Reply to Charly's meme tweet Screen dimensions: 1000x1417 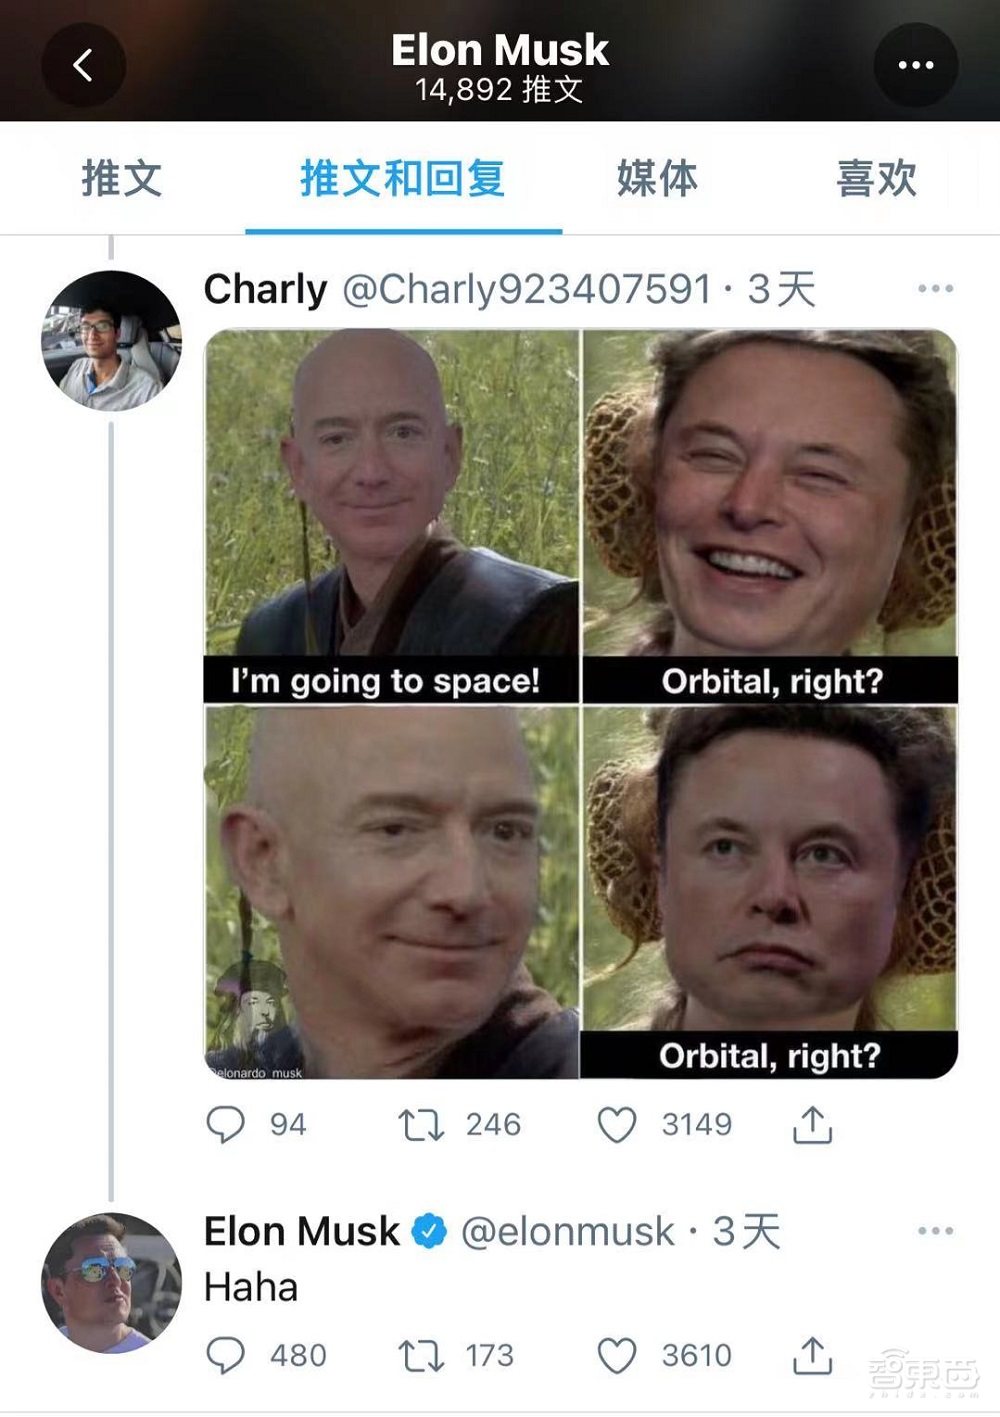coord(225,1124)
